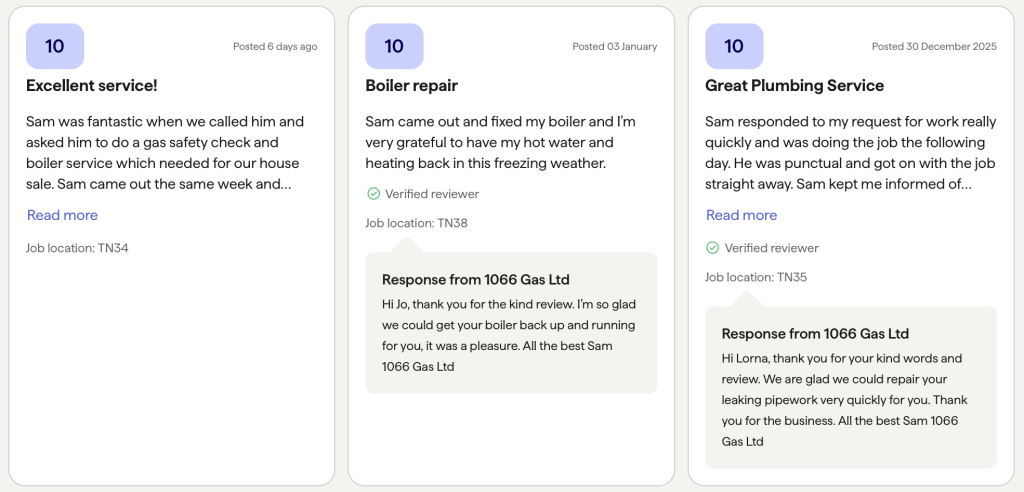Click the response to Lorna from 1066 Gas Ltd

851,387
